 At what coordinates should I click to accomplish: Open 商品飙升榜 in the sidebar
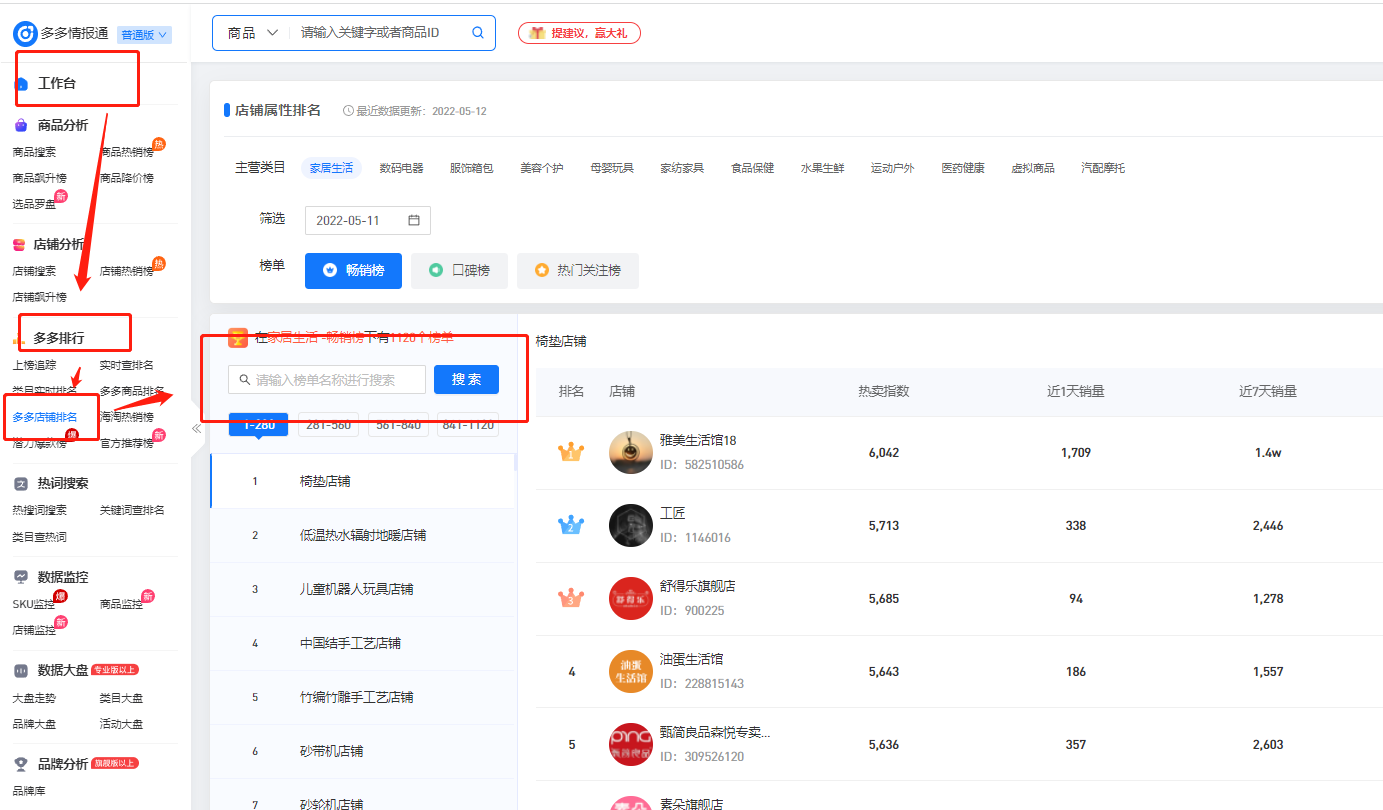tap(40, 178)
